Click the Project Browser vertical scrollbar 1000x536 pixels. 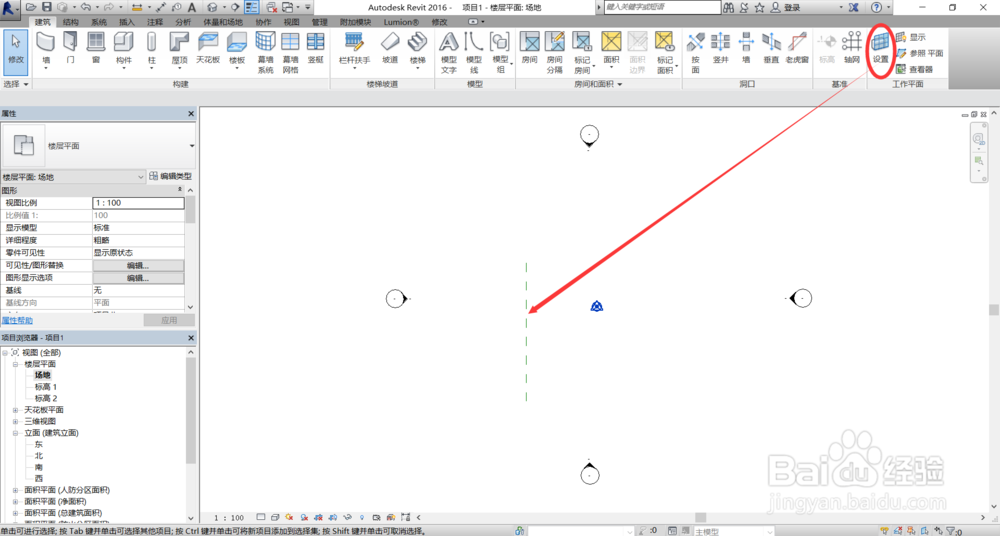coord(191,410)
